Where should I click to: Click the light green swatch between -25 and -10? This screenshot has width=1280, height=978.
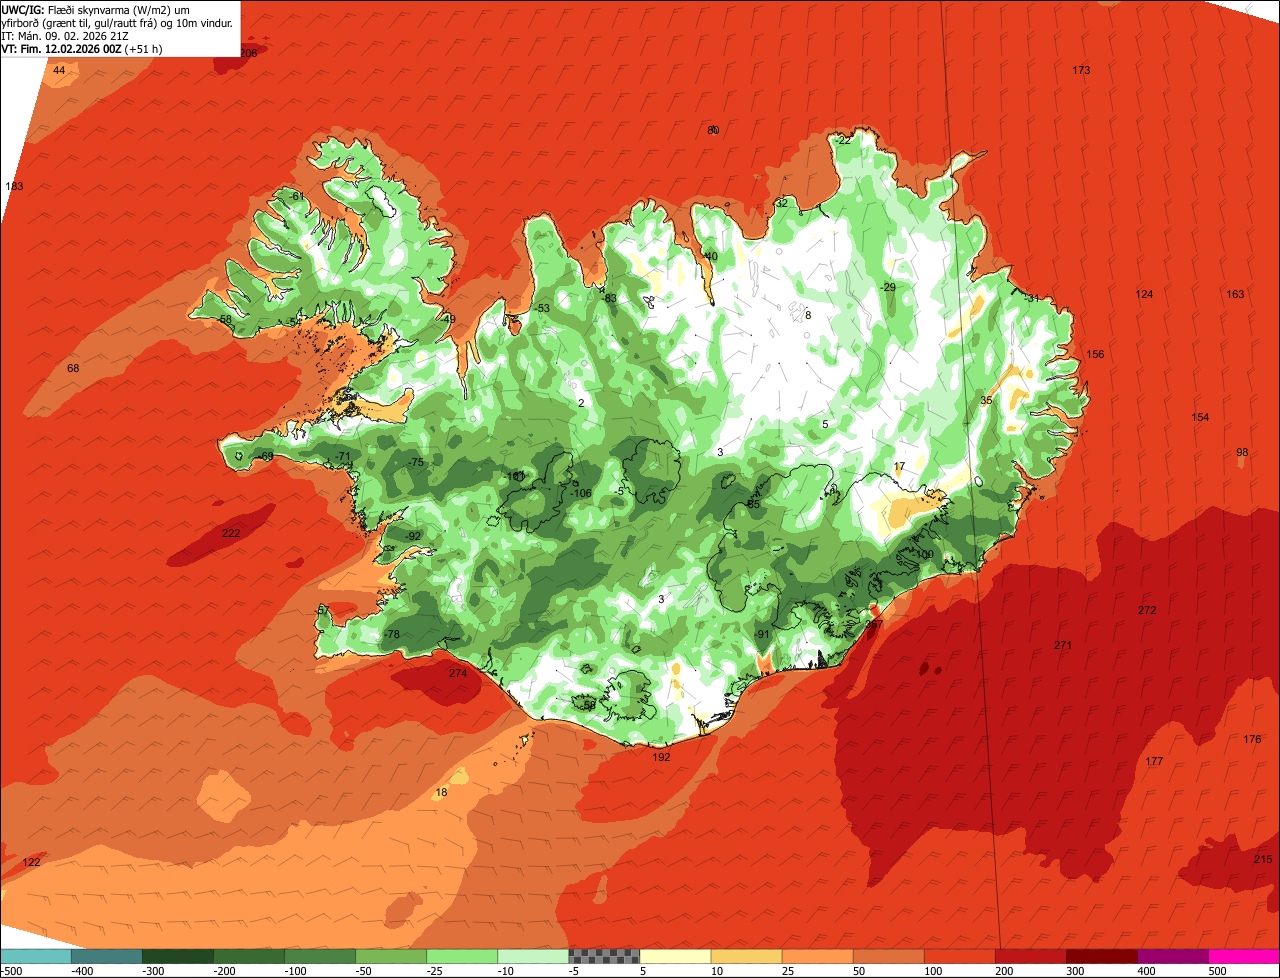click(x=462, y=956)
